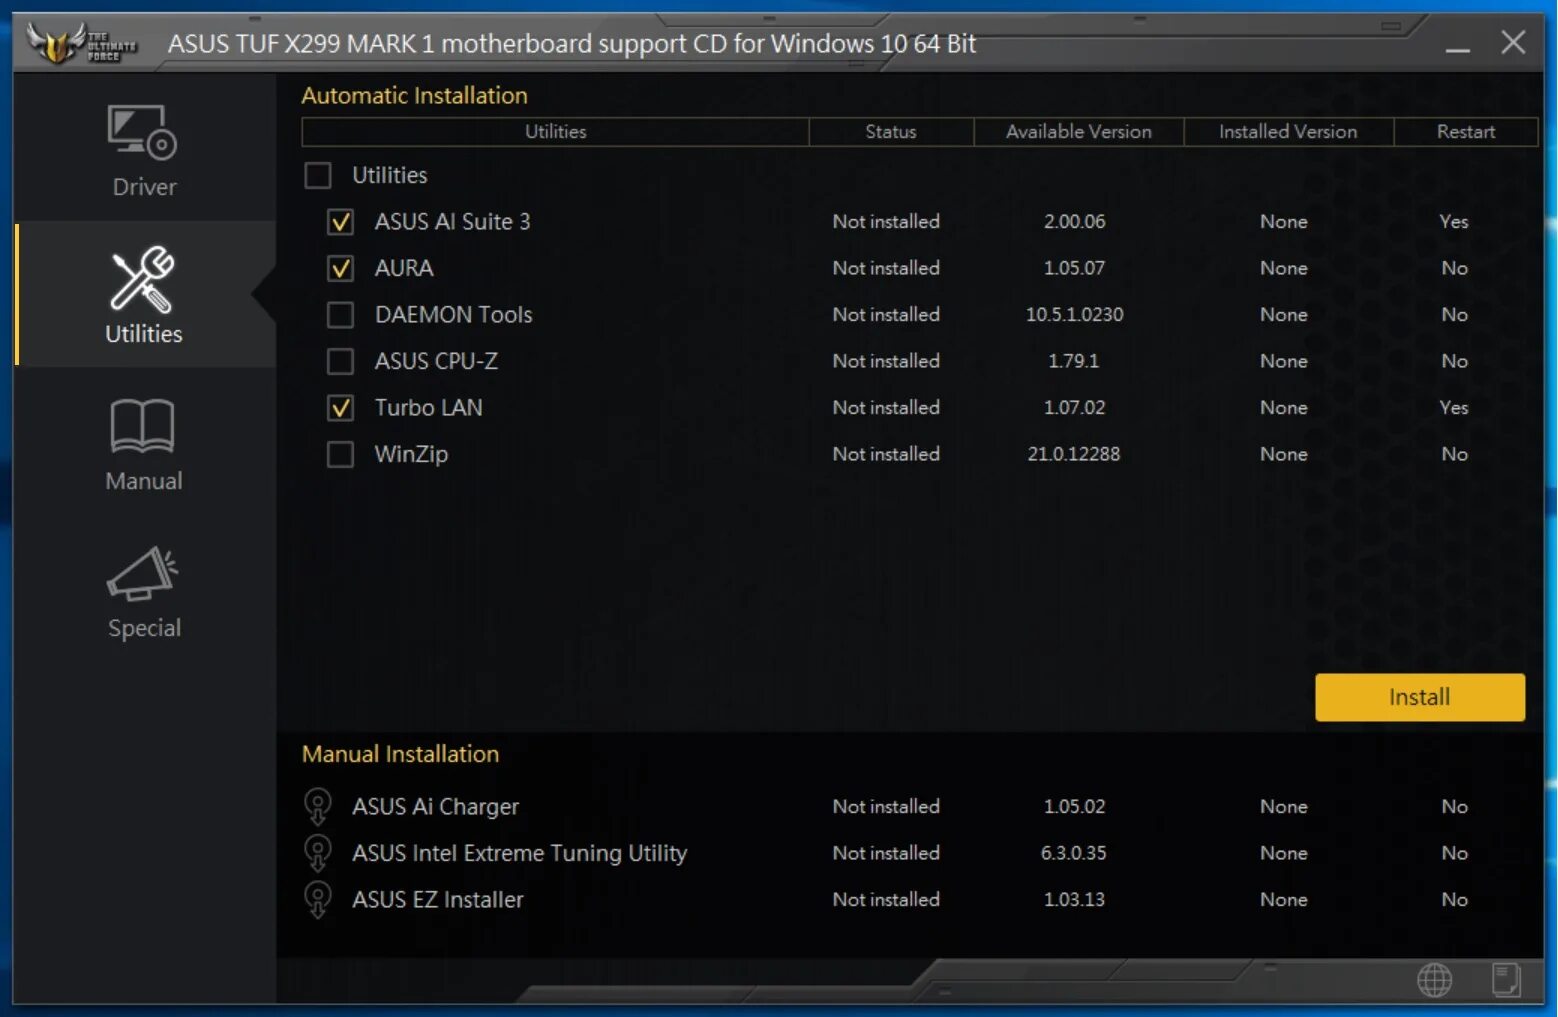Viewport: 1558px width, 1017px height.
Task: Click the Turbo LAN label
Action: [429, 408]
